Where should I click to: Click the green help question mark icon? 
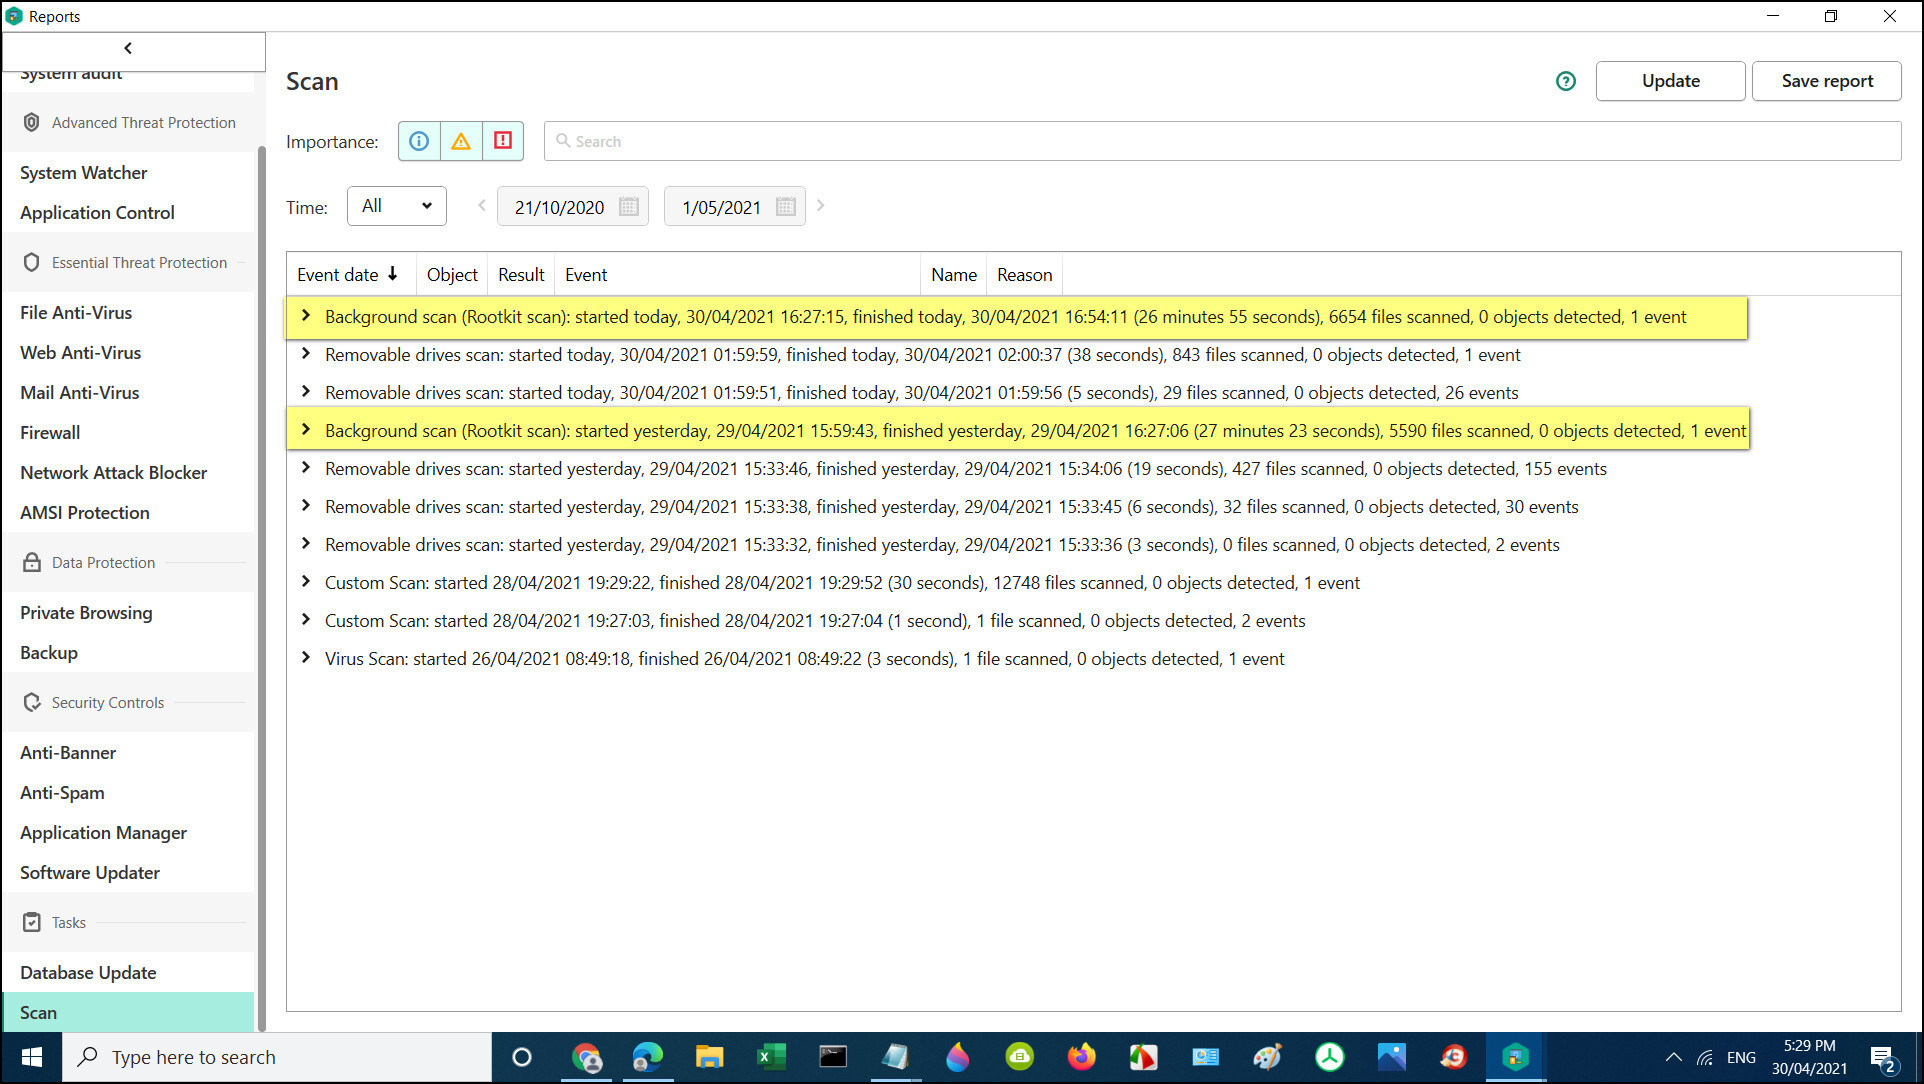pyautogui.click(x=1565, y=81)
